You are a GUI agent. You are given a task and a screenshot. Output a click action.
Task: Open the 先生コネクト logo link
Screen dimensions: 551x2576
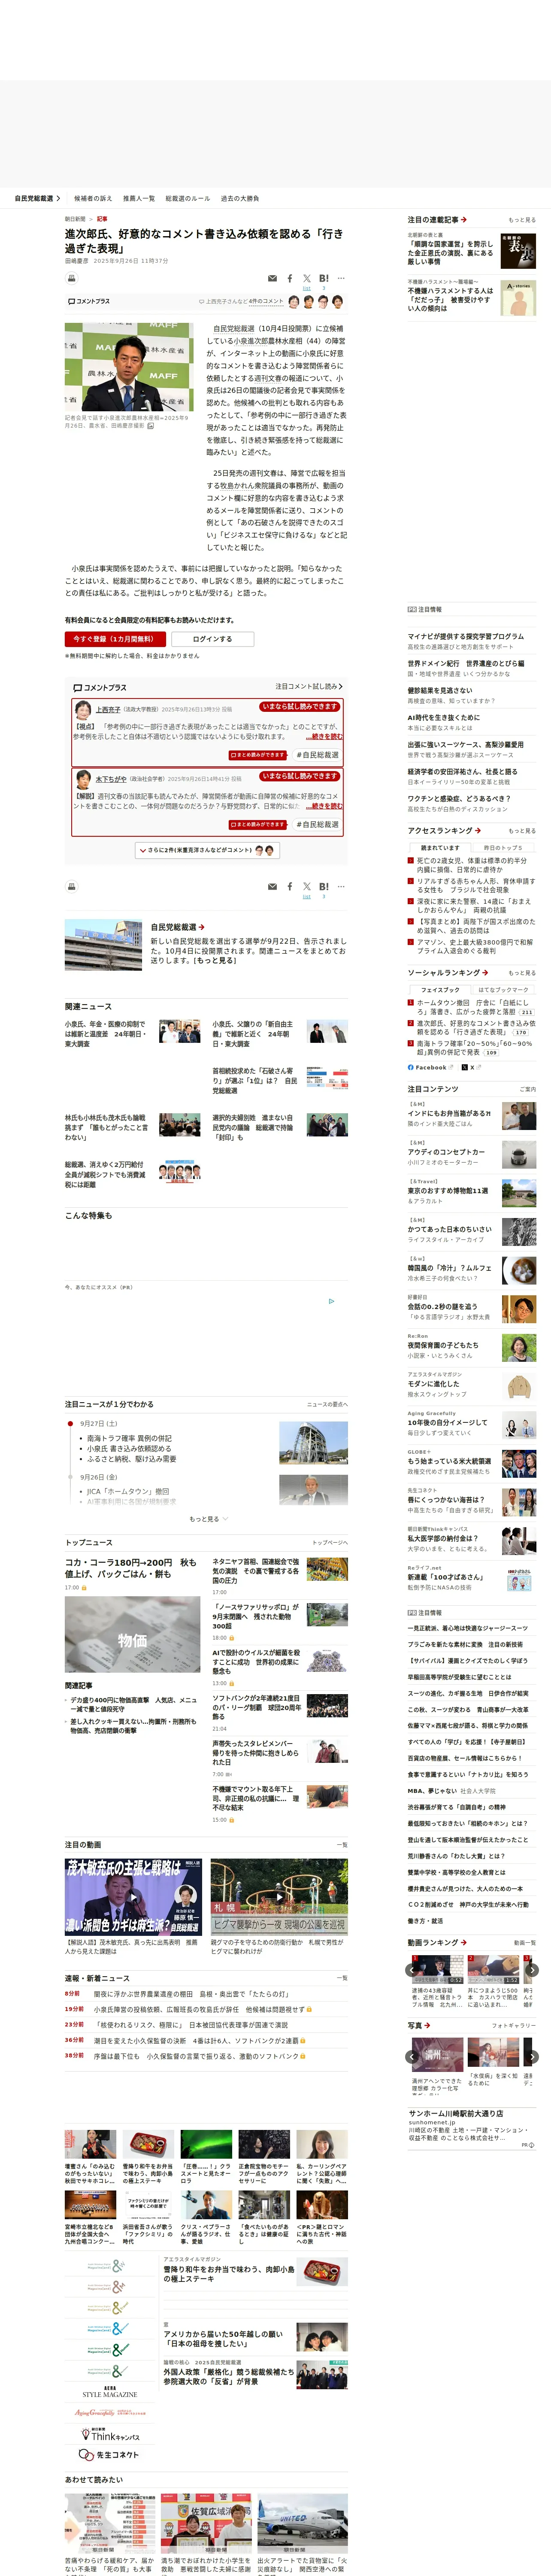point(109,2454)
